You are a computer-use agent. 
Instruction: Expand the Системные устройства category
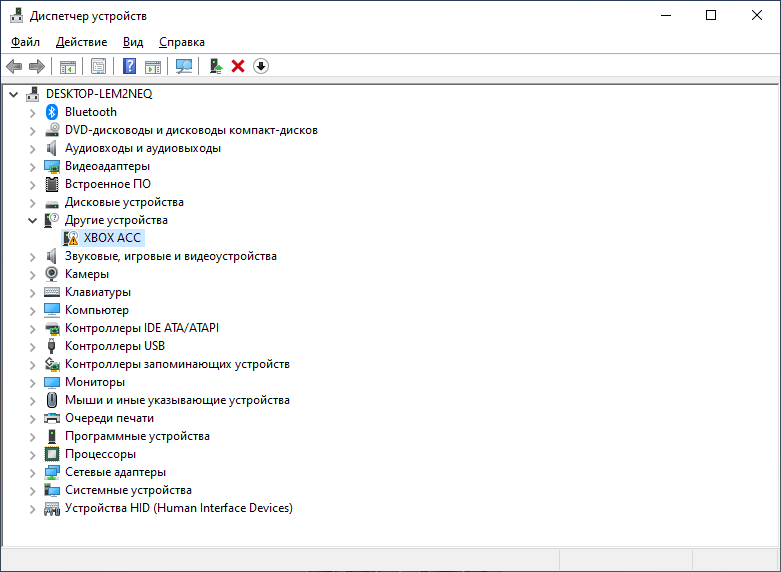(x=33, y=491)
